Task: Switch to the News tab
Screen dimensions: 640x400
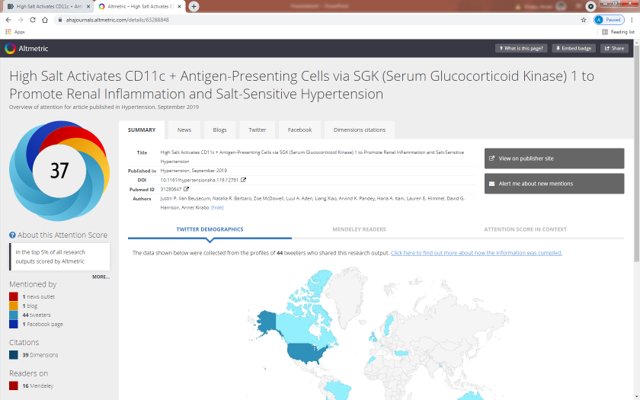Action: click(184, 130)
